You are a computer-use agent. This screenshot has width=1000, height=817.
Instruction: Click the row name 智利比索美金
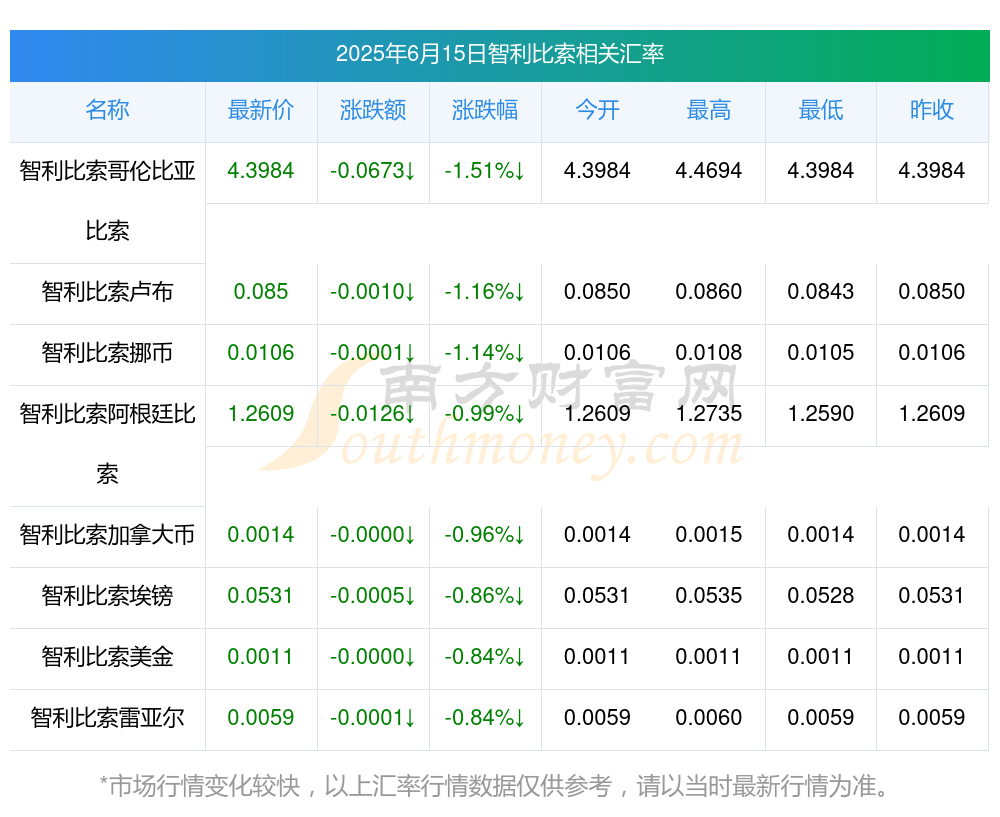pyautogui.click(x=107, y=657)
